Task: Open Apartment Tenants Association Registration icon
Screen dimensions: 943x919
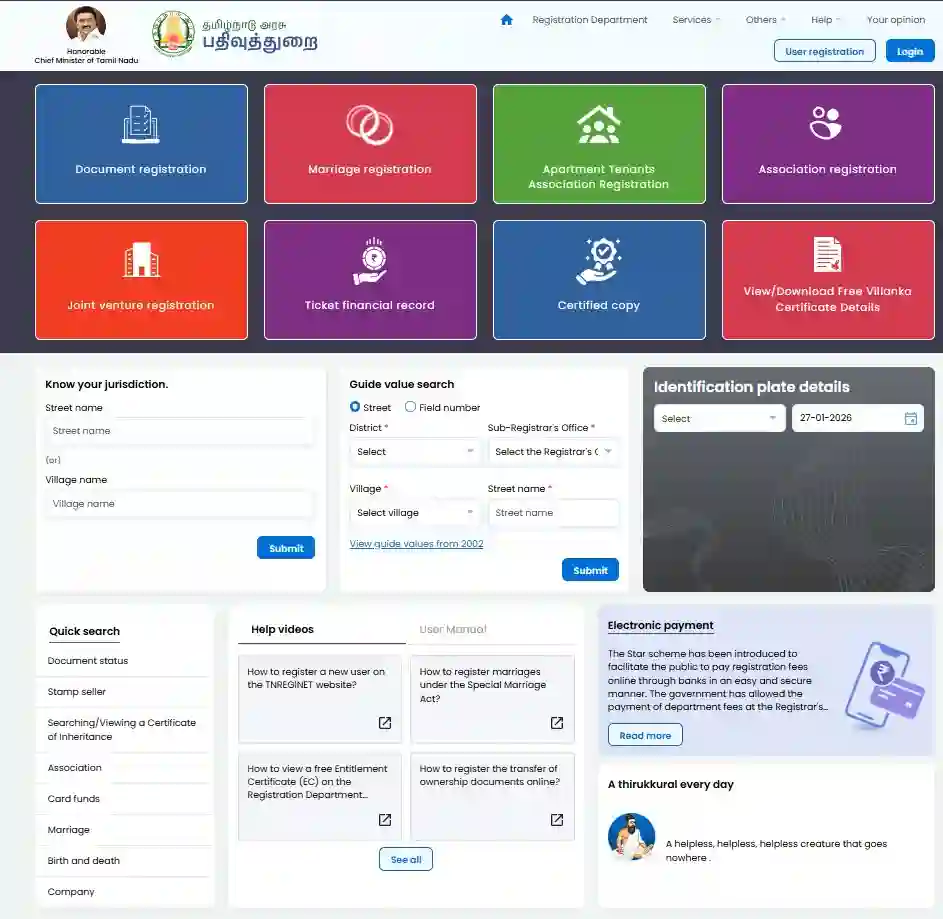Action: 598,124
